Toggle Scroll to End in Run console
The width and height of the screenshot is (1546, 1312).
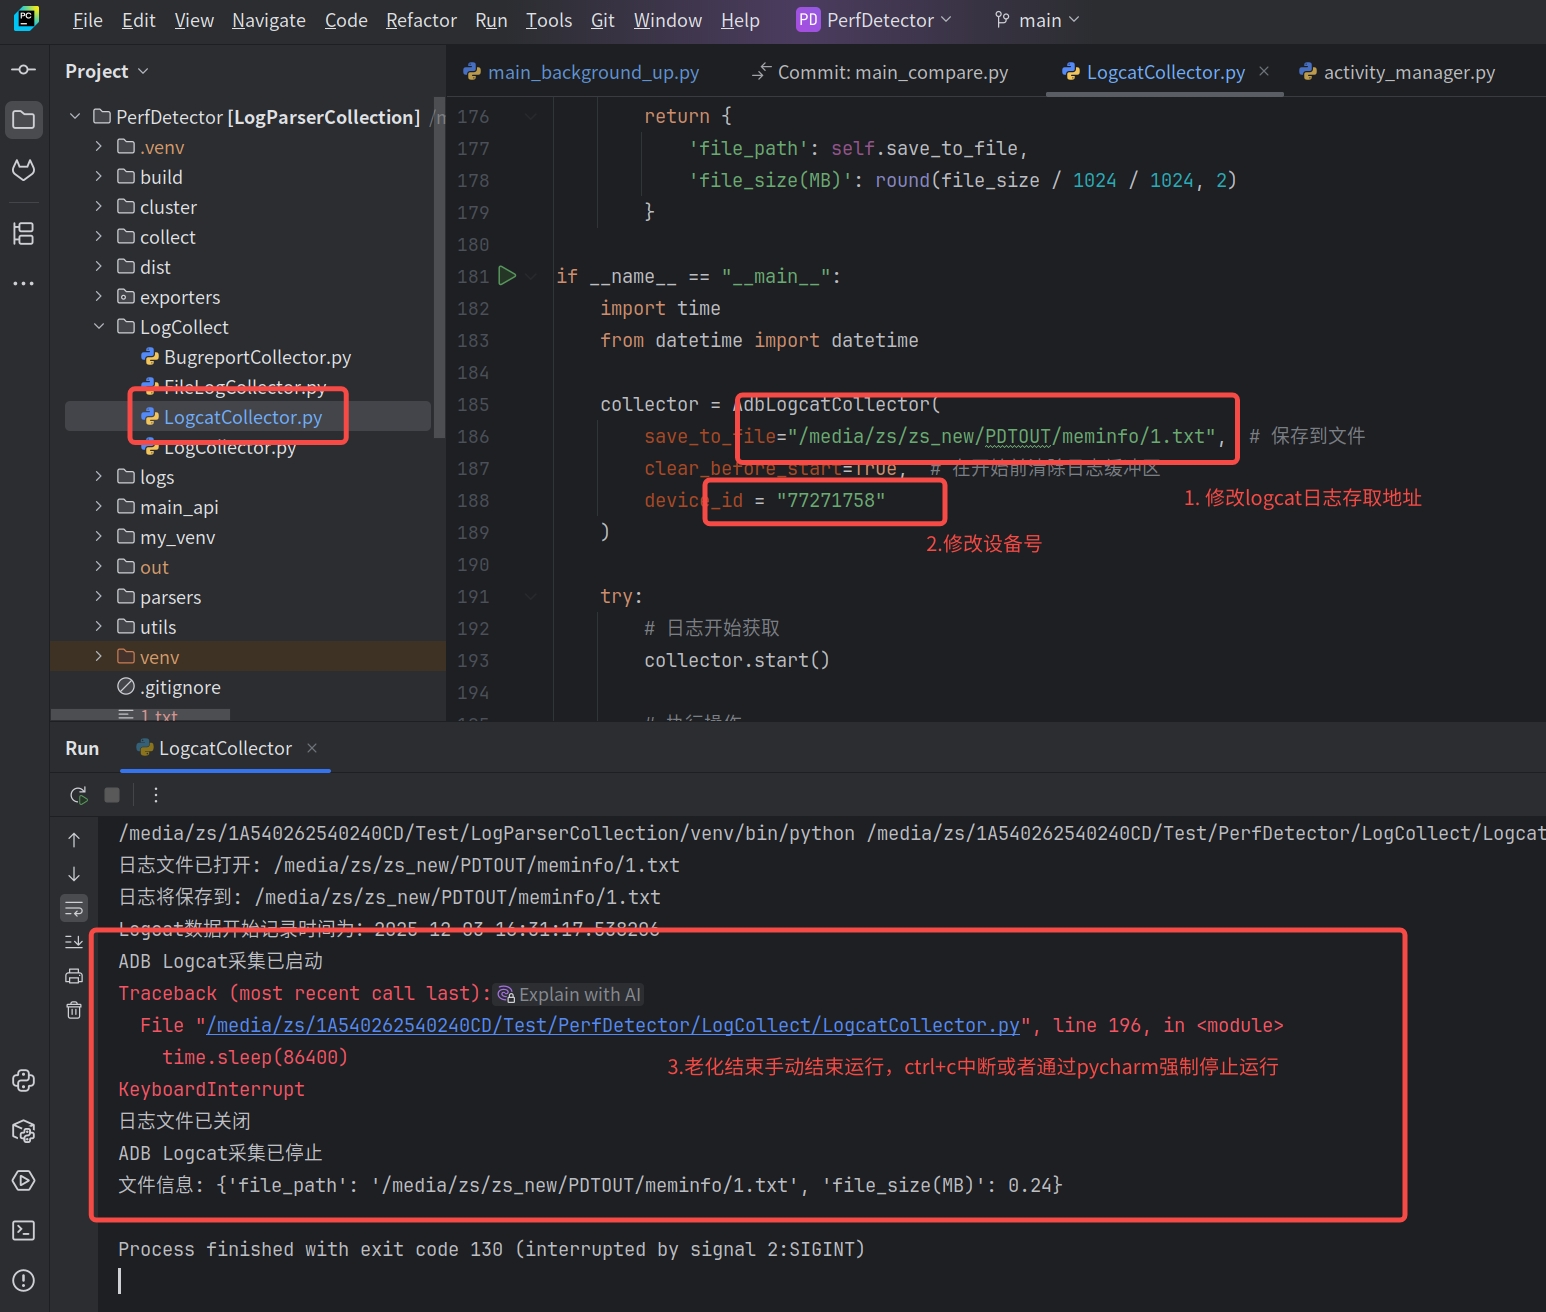click(74, 942)
